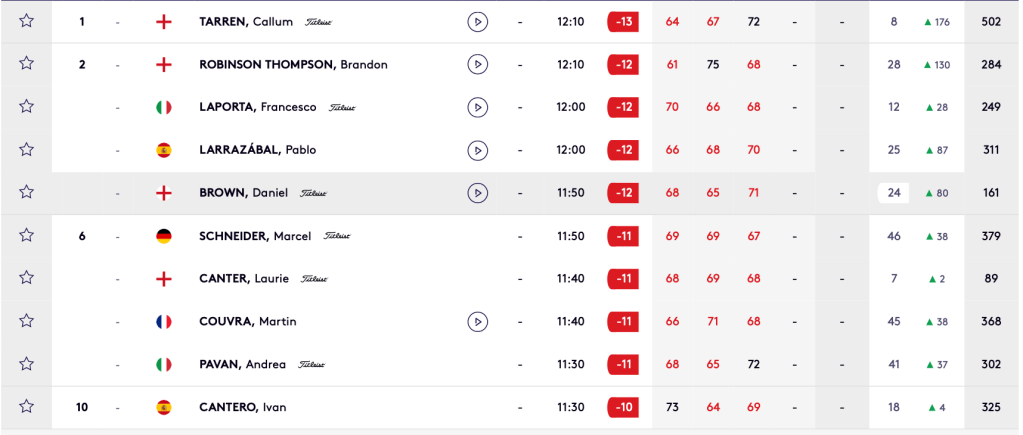Play Daniel Brown's shot video
Viewport: 1023px width, 435px height.
coord(477,193)
